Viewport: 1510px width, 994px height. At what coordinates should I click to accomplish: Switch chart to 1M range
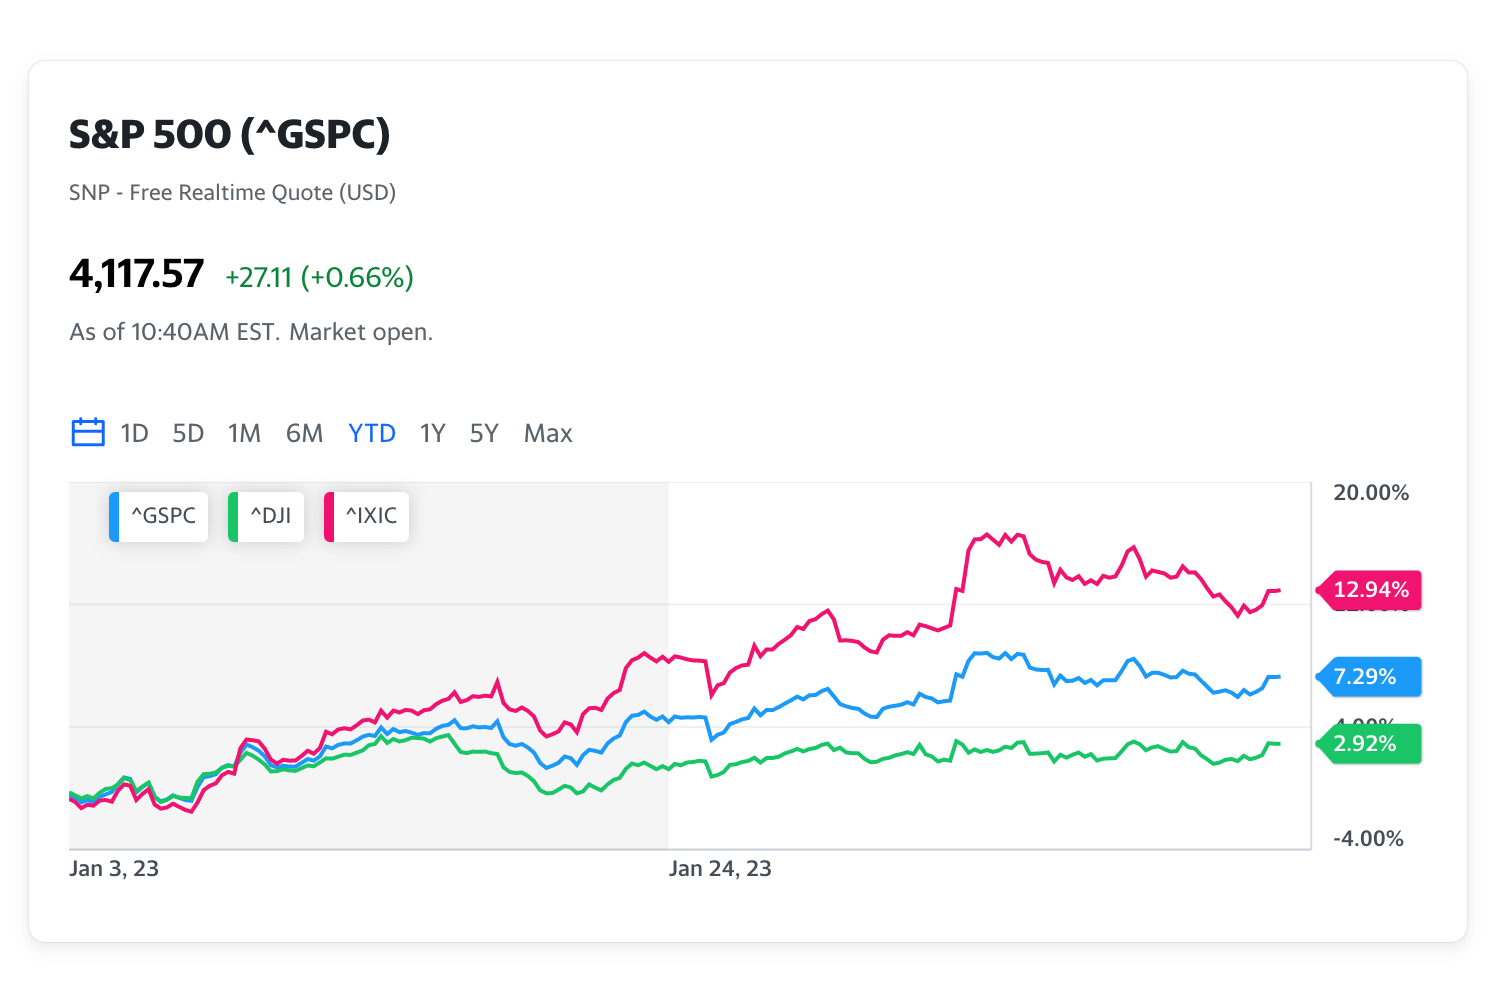244,433
